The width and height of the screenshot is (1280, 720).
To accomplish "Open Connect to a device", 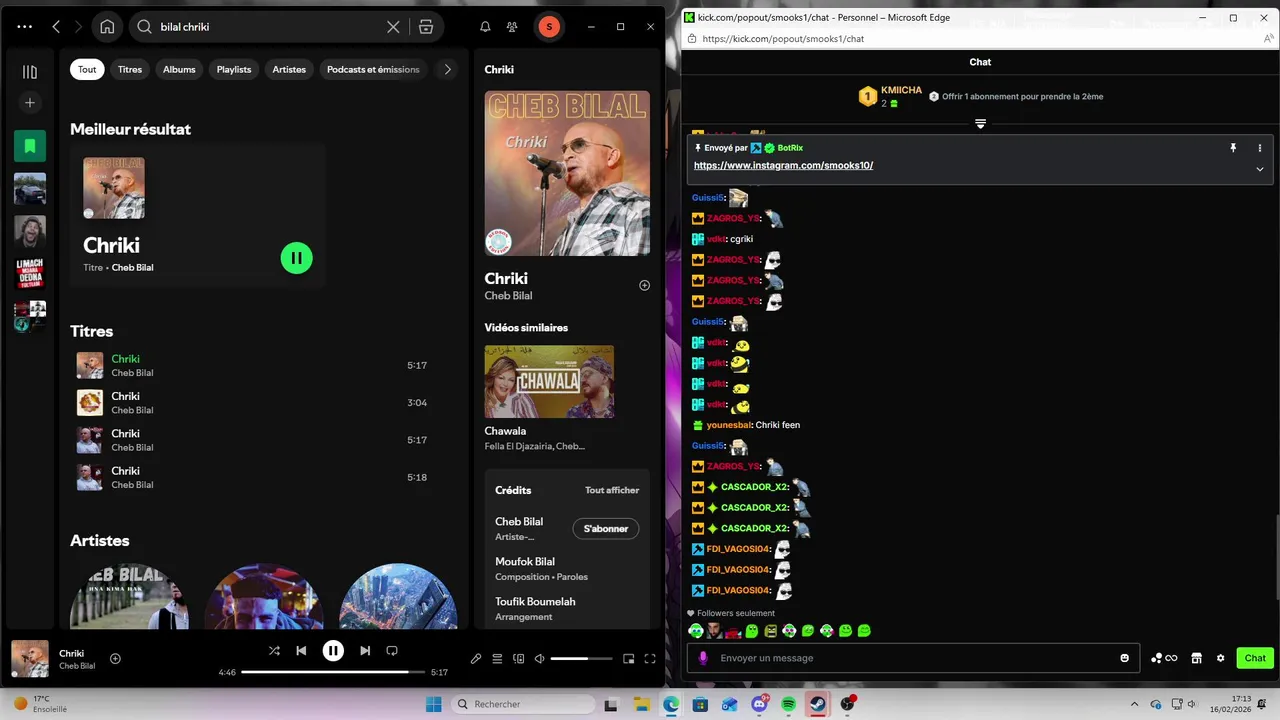I will 518,659.
